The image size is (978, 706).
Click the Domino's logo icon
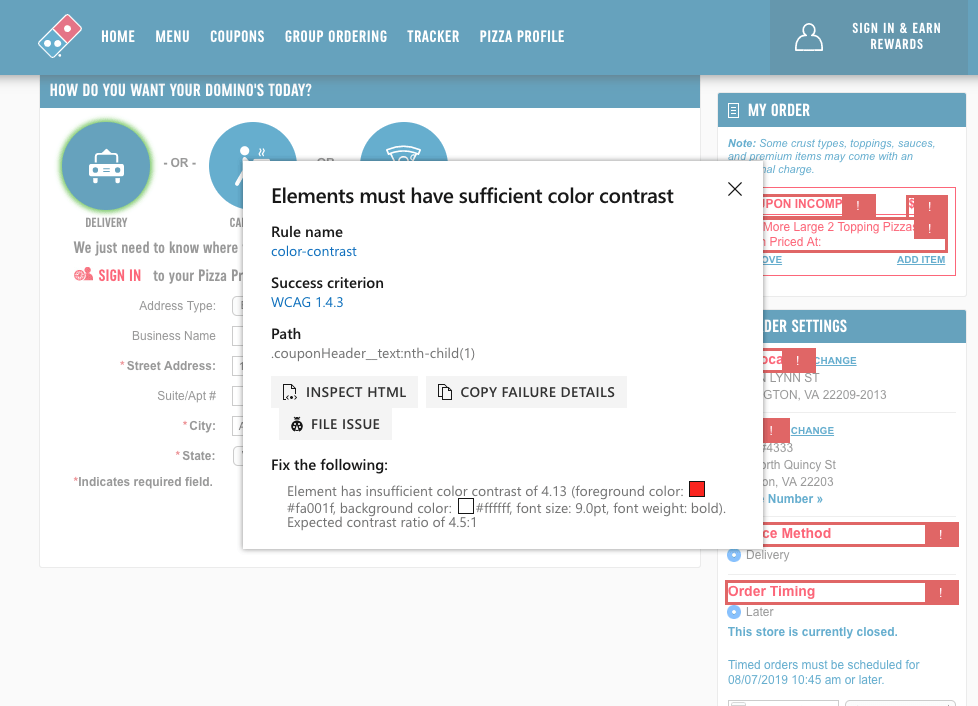point(60,37)
